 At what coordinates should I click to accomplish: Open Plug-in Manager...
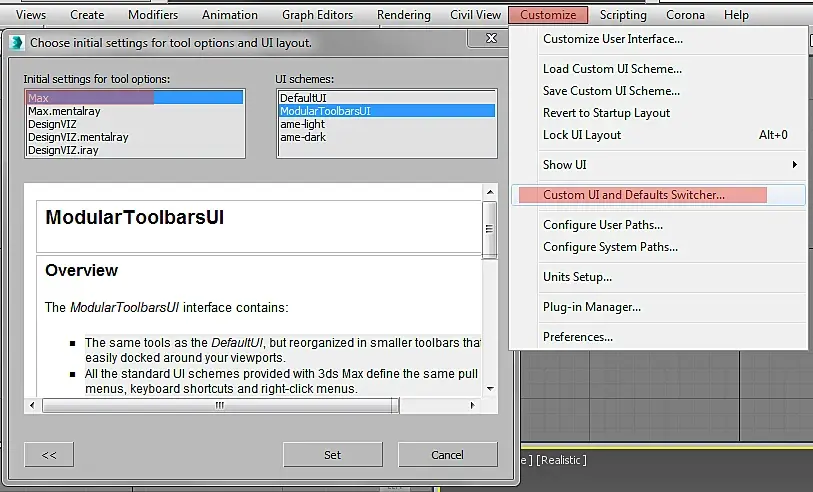point(658,307)
